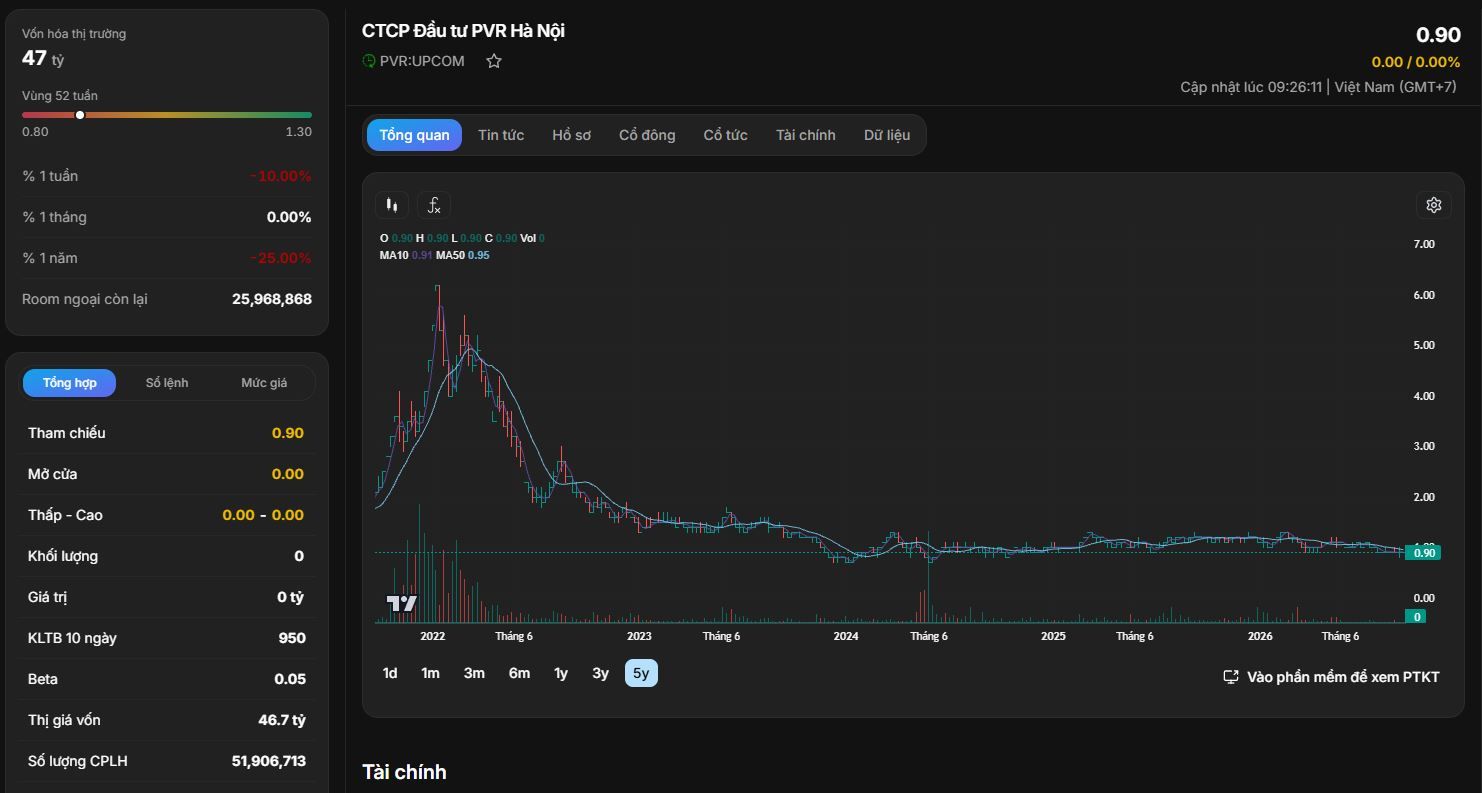The width and height of the screenshot is (1482, 793).
Task: Set chart range to 5y
Action: 641,673
